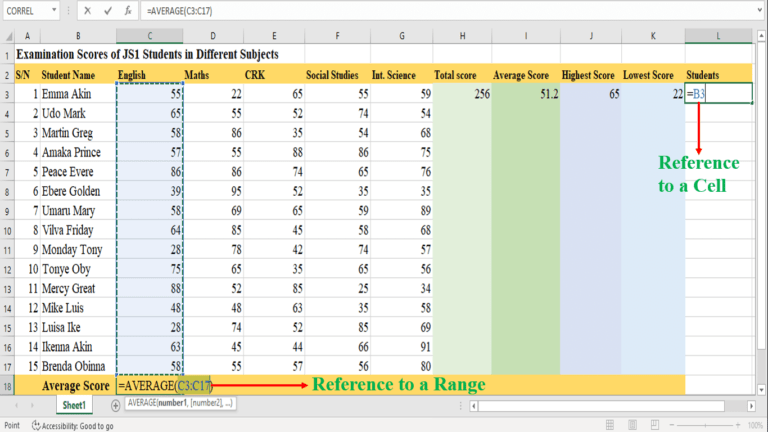This screenshot has width=768, height=432.
Task: Select the Students header cell
Action: point(719,75)
